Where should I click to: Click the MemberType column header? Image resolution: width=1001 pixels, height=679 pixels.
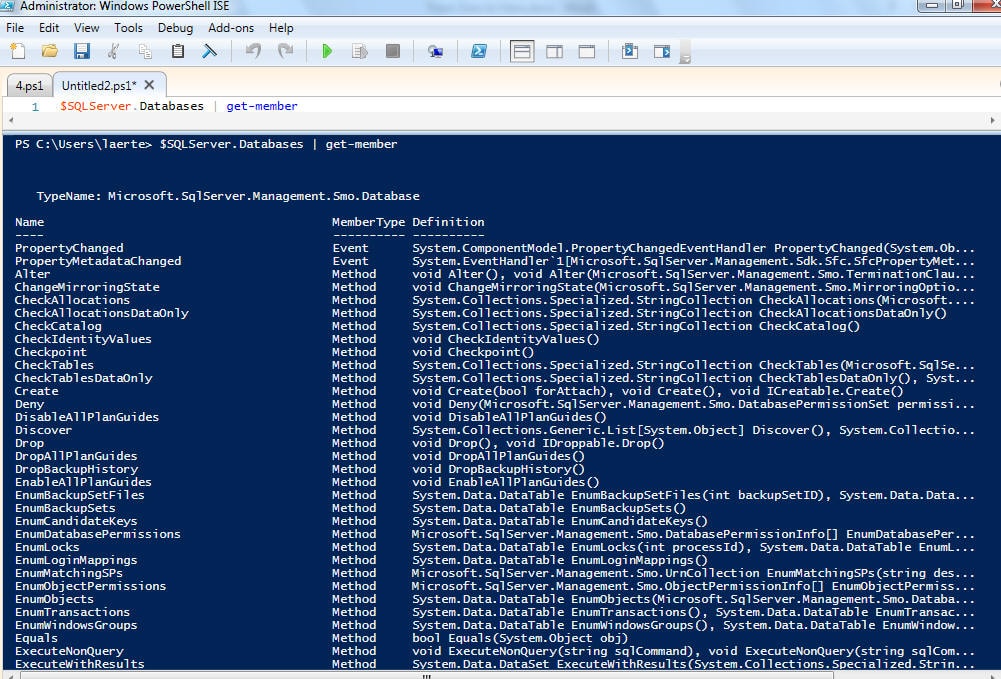368,222
